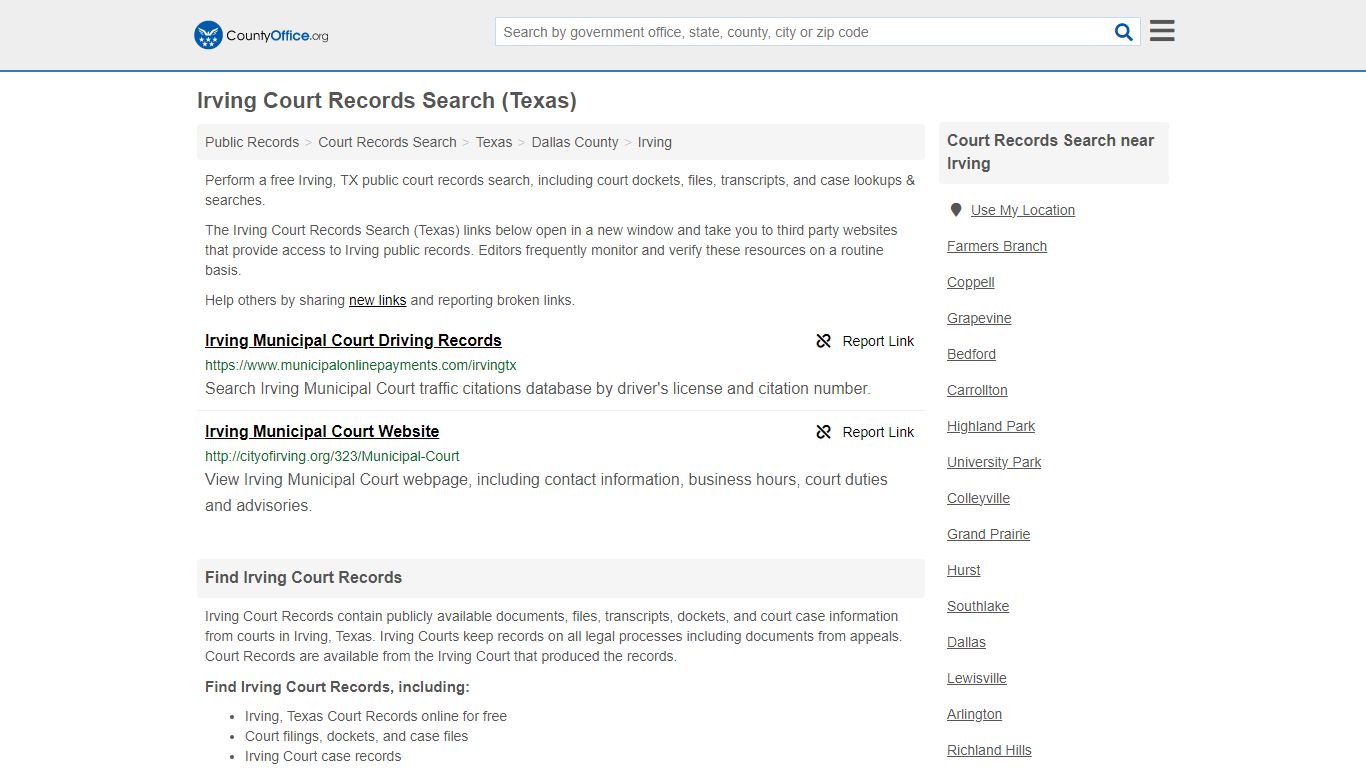Open Grand Prairie court records
This screenshot has height=768, width=1366.
pos(988,534)
